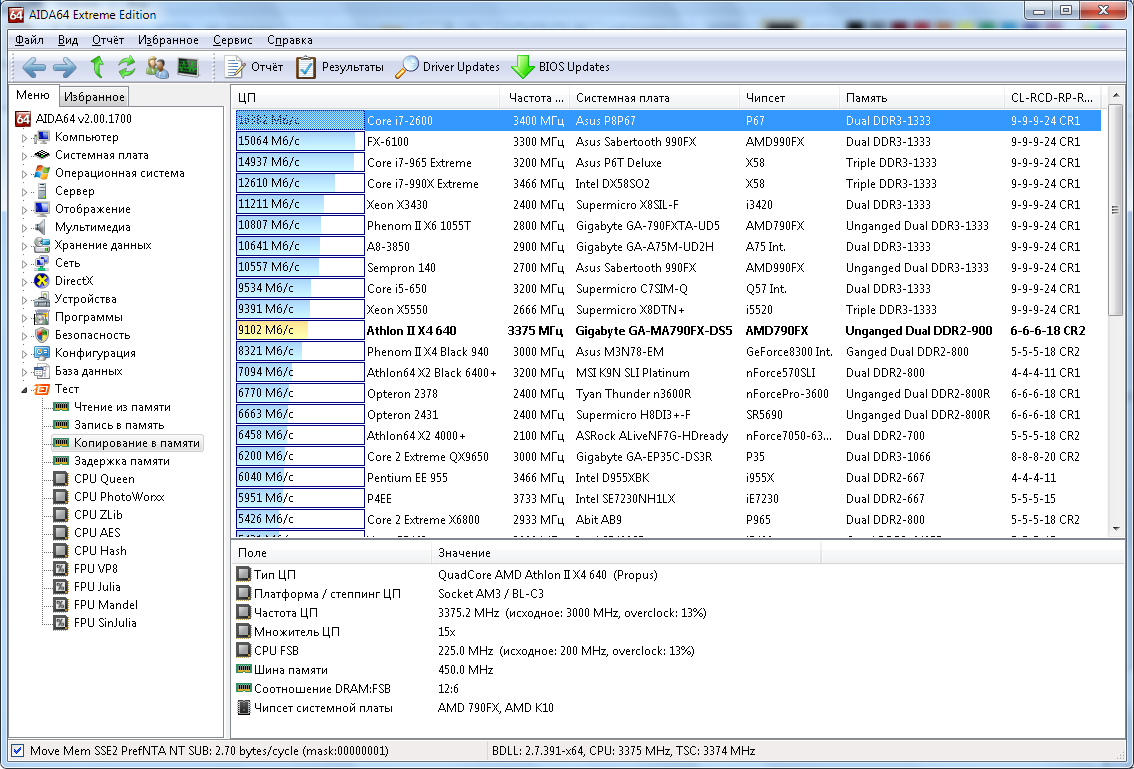The width and height of the screenshot is (1134, 769).
Task: Click the Поле column header in details pane
Action: (331, 553)
